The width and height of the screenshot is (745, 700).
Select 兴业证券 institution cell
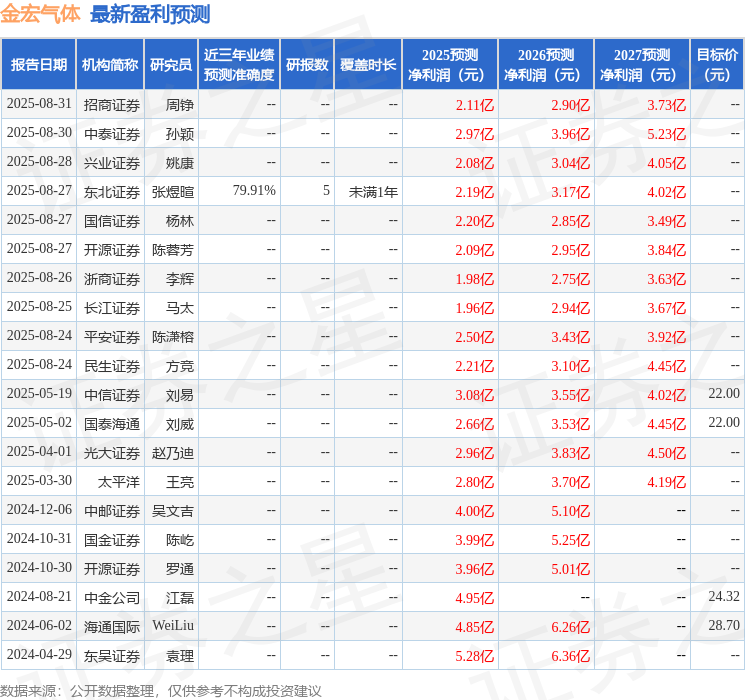click(112, 163)
